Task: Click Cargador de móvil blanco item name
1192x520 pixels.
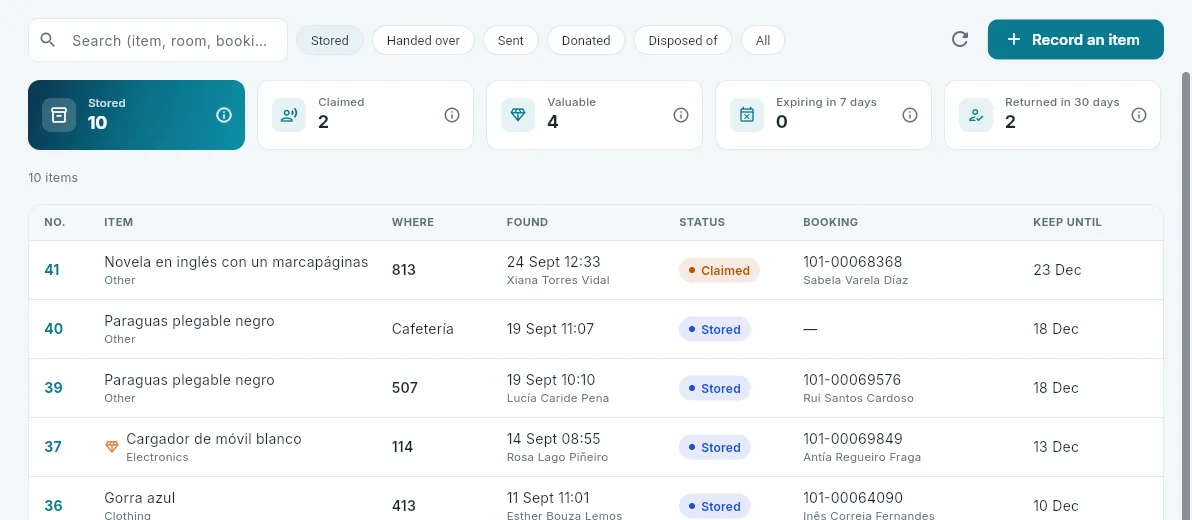Action: tap(214, 439)
